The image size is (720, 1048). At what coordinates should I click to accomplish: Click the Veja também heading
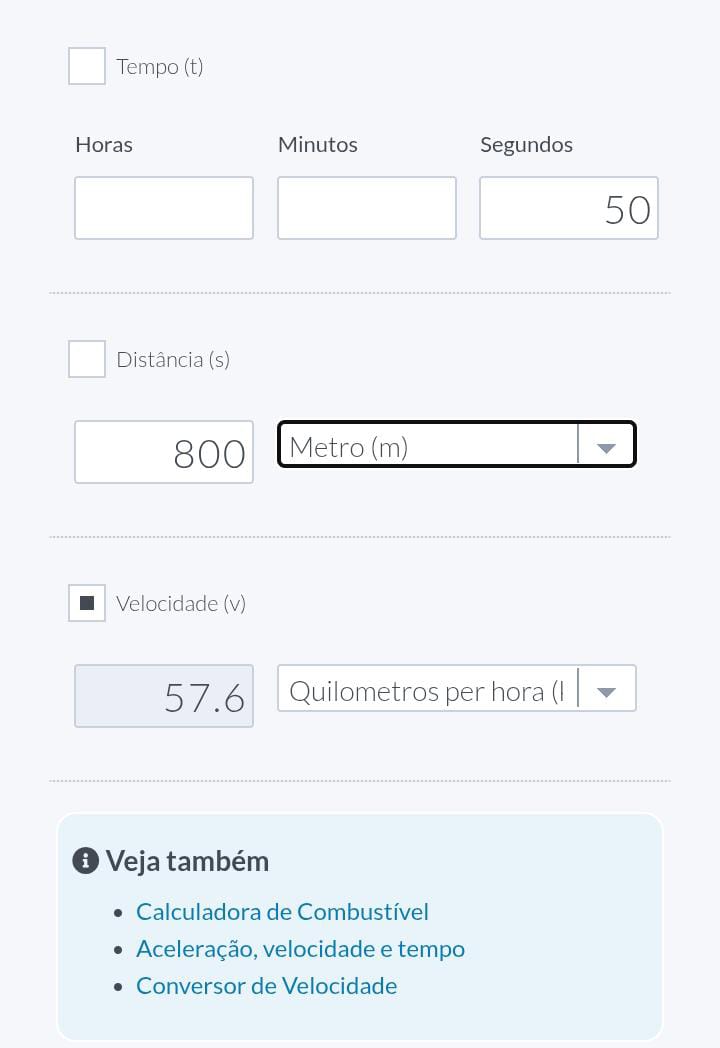[188, 861]
